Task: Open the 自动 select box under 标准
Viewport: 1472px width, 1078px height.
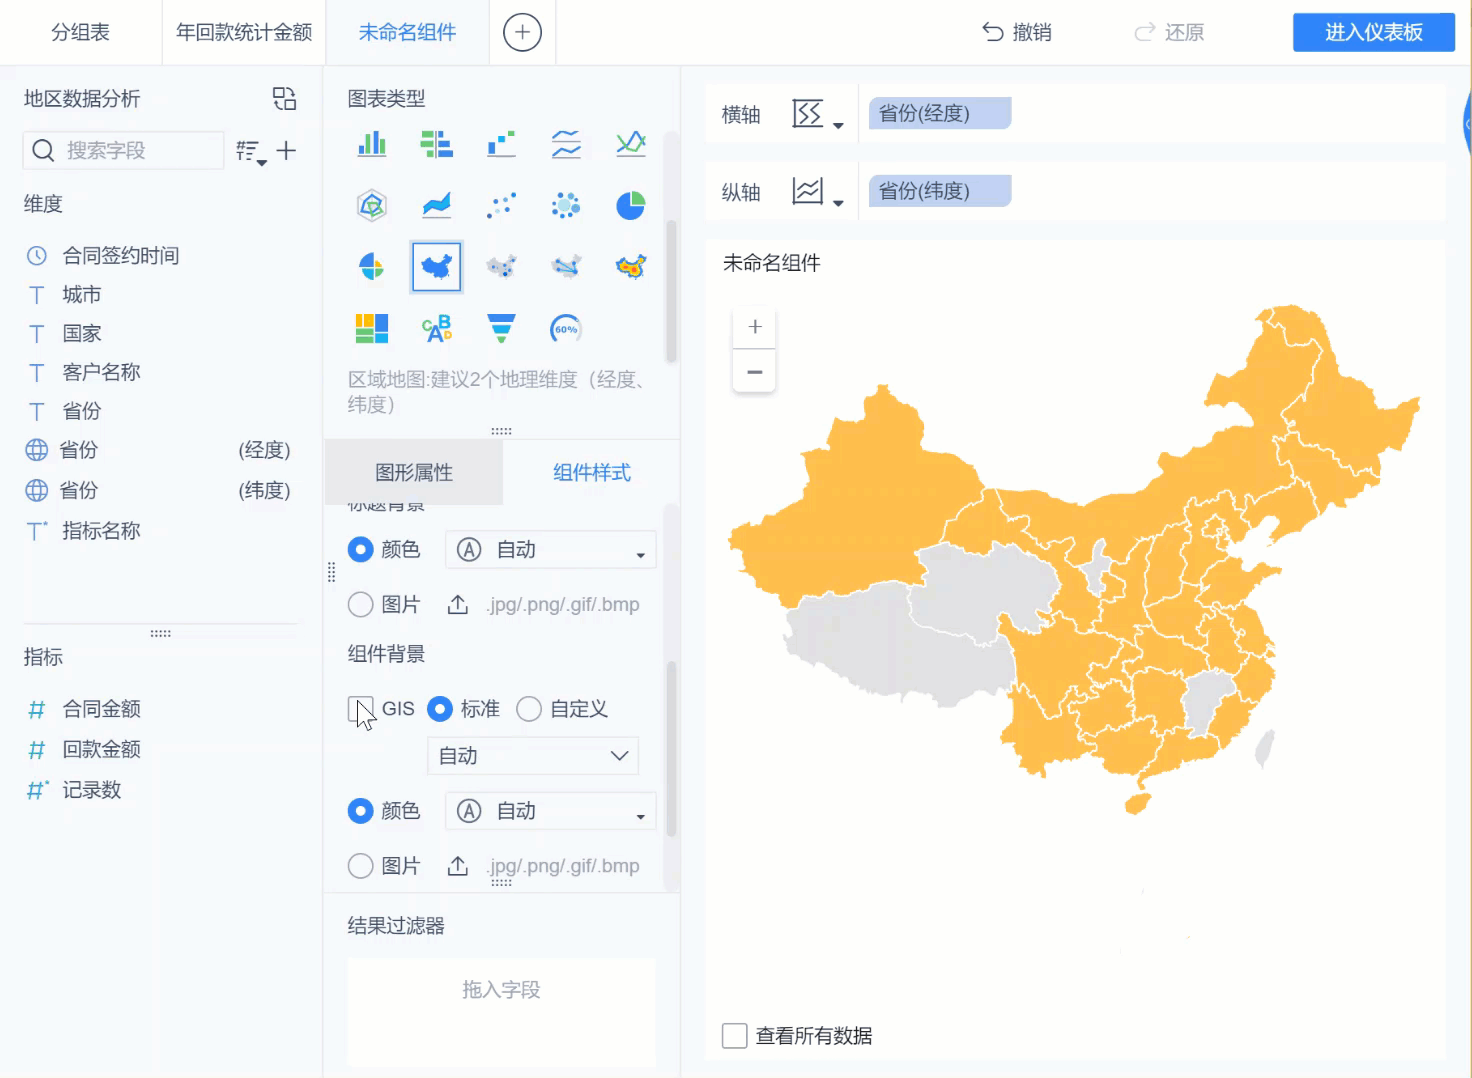Action: [533, 756]
